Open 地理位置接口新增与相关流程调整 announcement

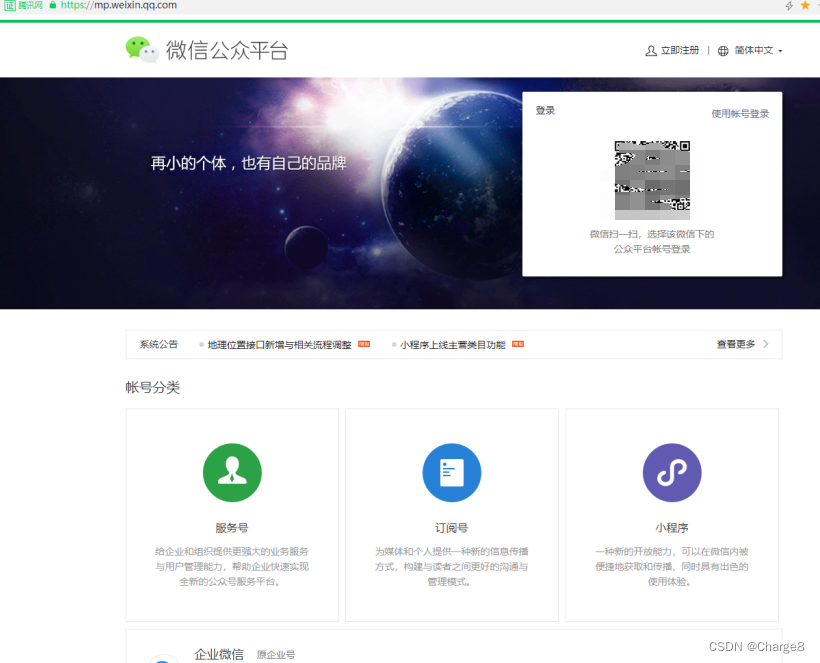click(x=279, y=345)
